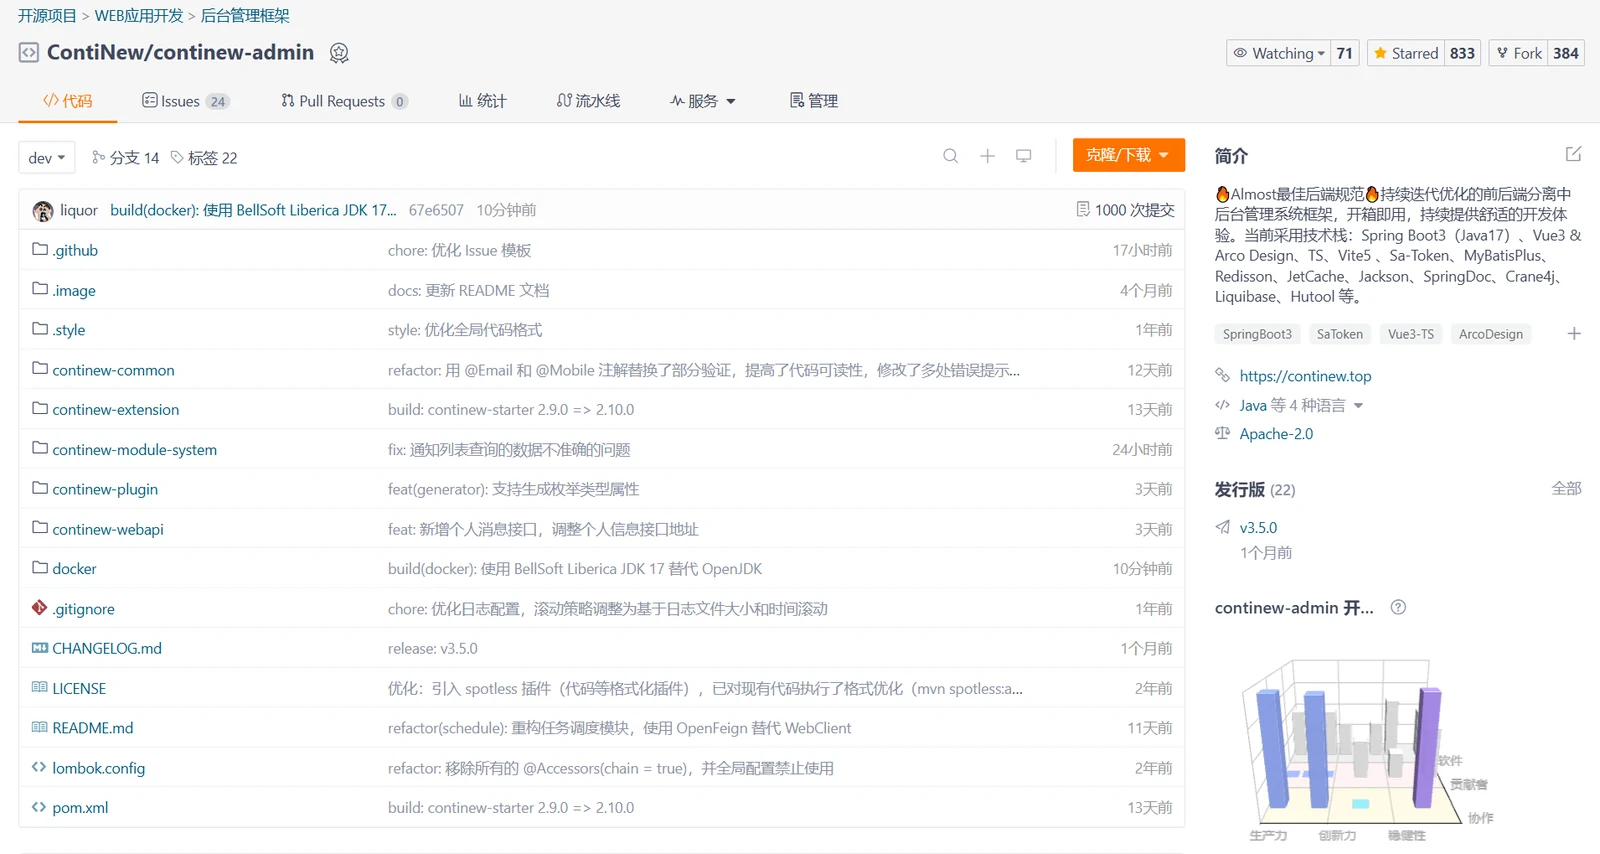
Task: Click the Starred button
Action: coord(1405,53)
